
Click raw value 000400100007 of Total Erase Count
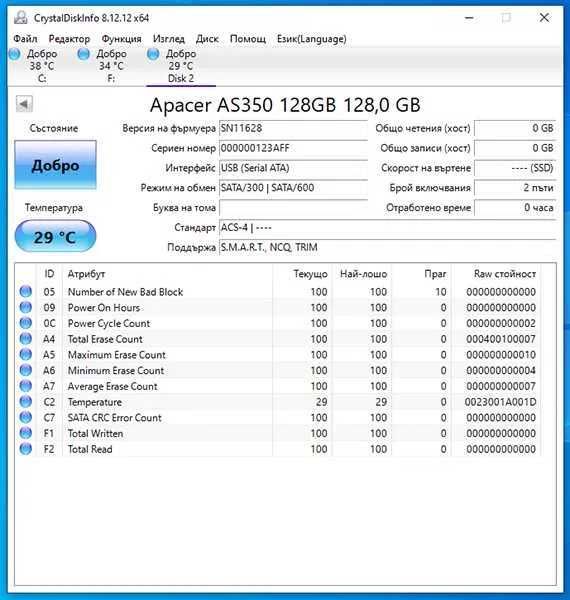[x=501, y=339]
